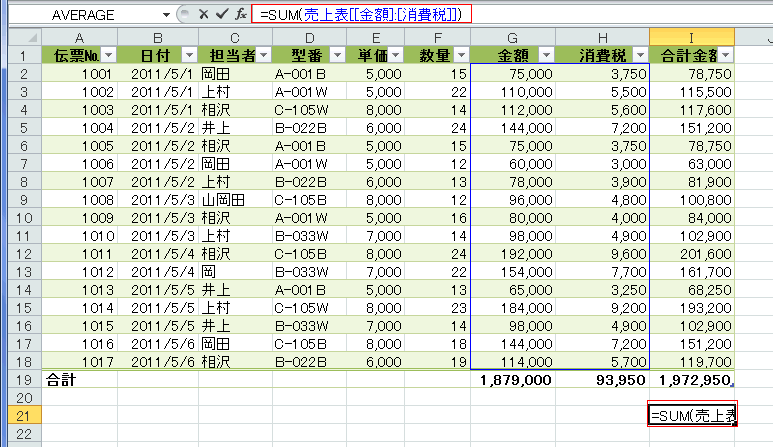This screenshot has height=447, width=773.
Task: Expand the Name Box dropdown arrow
Action: (x=165, y=15)
